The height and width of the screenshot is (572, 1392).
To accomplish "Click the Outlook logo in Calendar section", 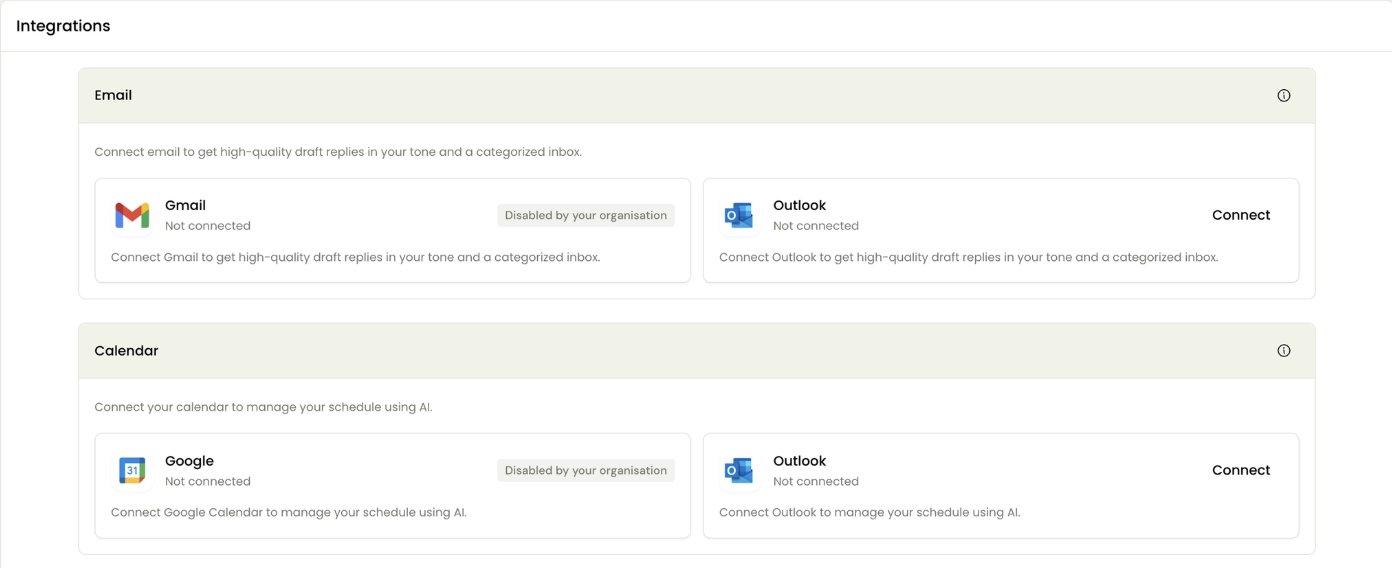I will tap(739, 470).
